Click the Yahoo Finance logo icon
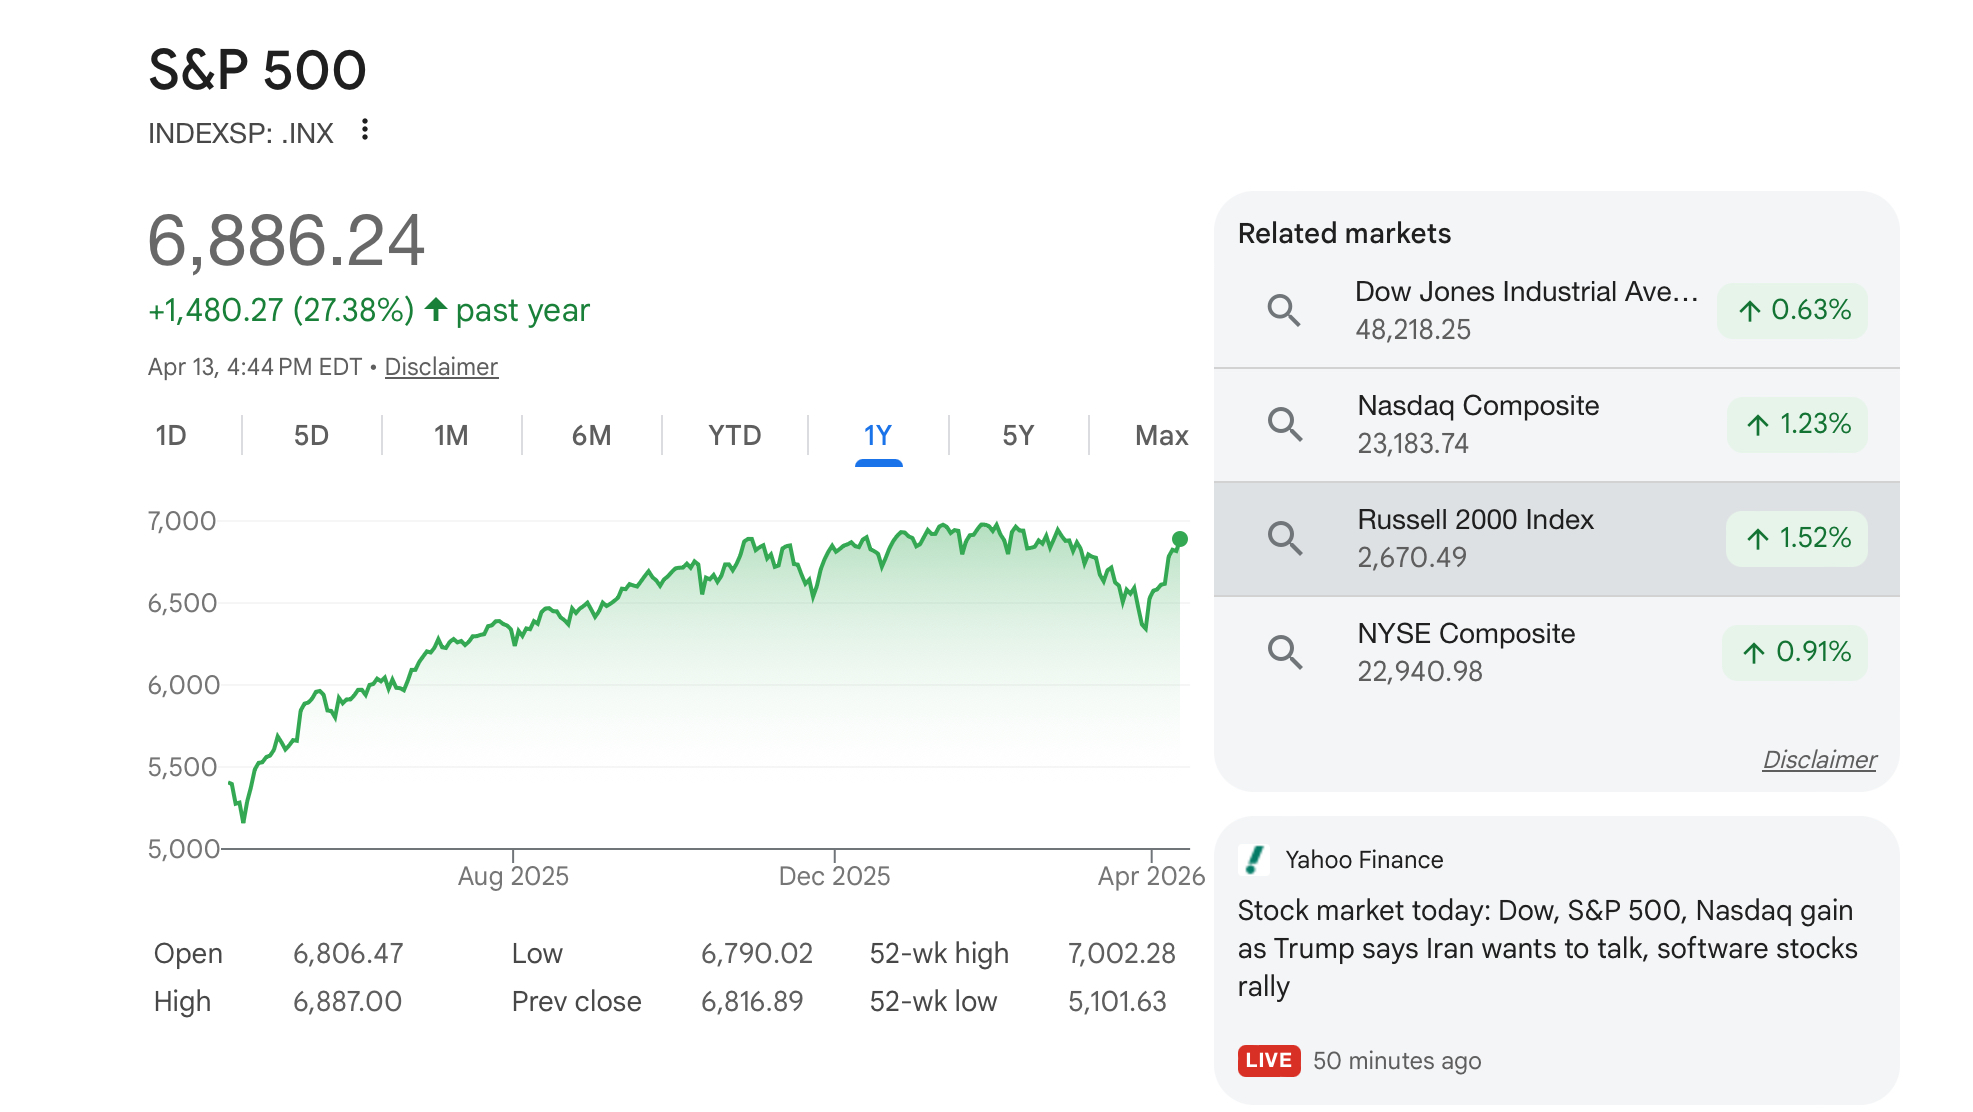The width and height of the screenshot is (1973, 1112). (1254, 860)
